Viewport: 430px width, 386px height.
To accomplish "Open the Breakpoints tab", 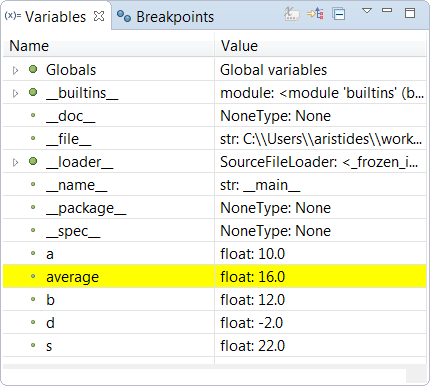I will (165, 16).
